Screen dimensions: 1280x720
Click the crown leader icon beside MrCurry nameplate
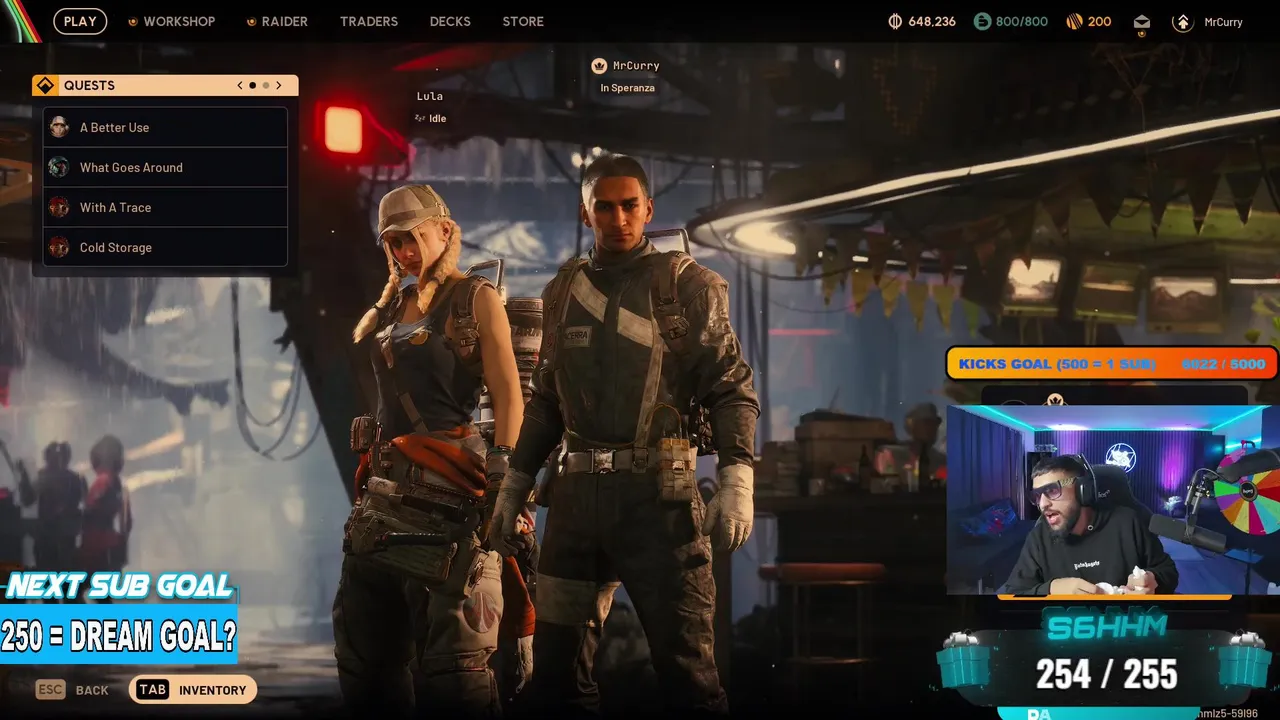pyautogui.click(x=599, y=66)
